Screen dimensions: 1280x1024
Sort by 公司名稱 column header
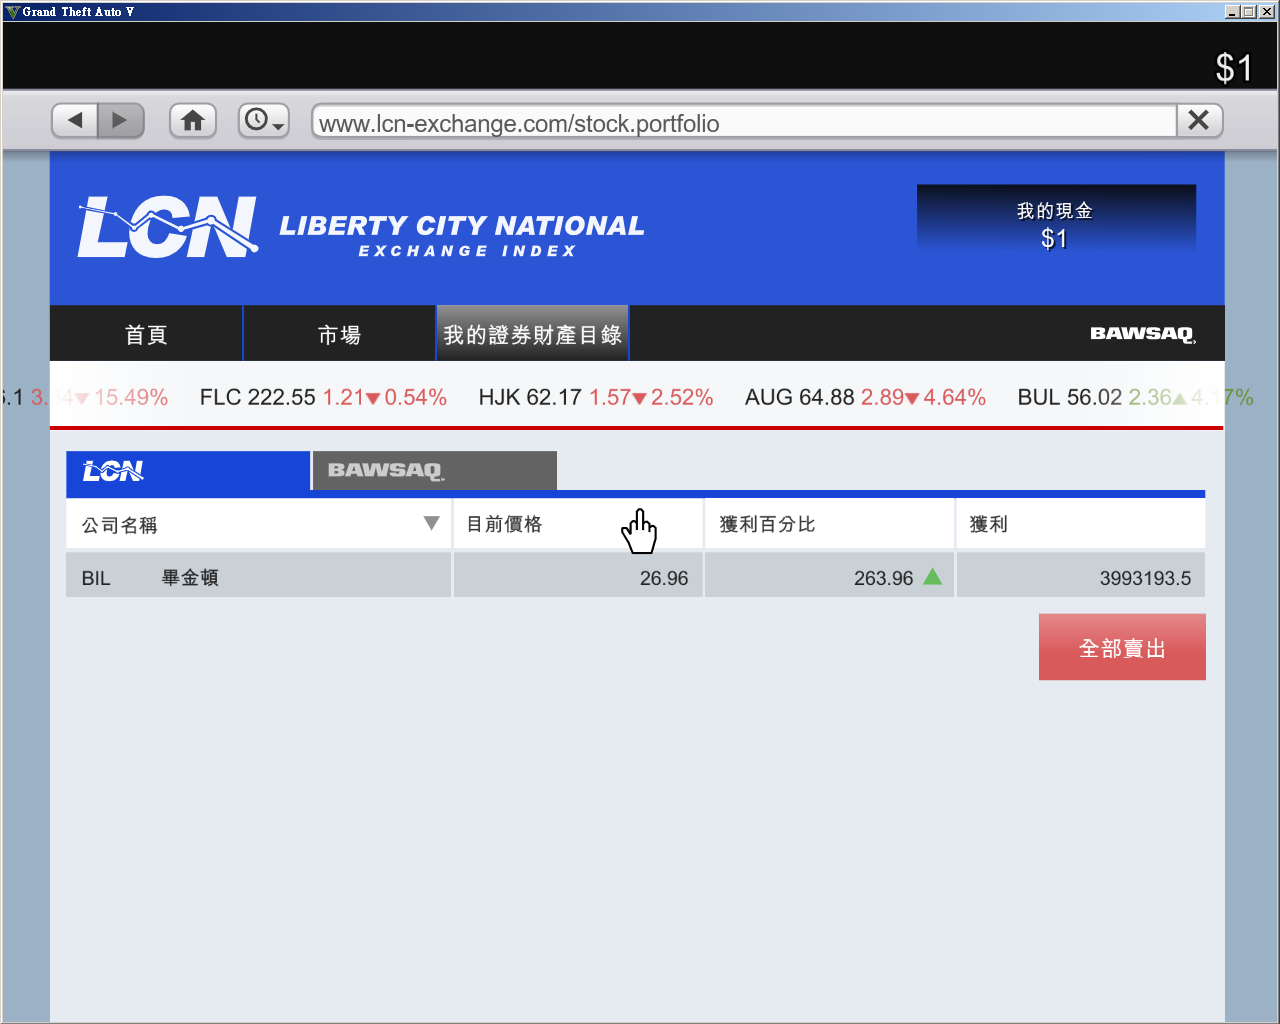click(x=259, y=524)
